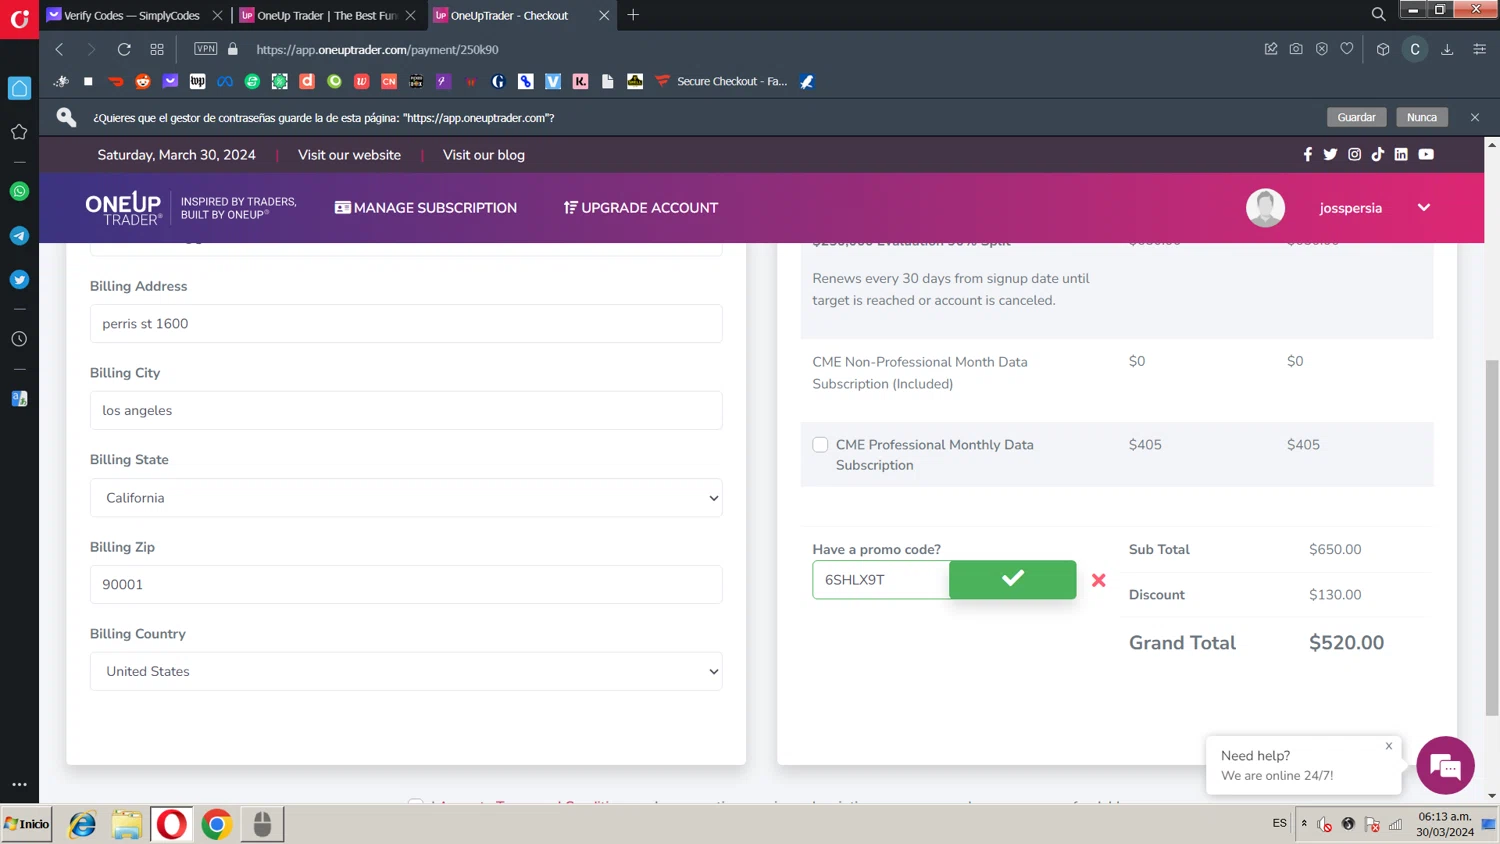Close the Need help chat popup
The height and width of the screenshot is (844, 1500).
[x=1389, y=746]
